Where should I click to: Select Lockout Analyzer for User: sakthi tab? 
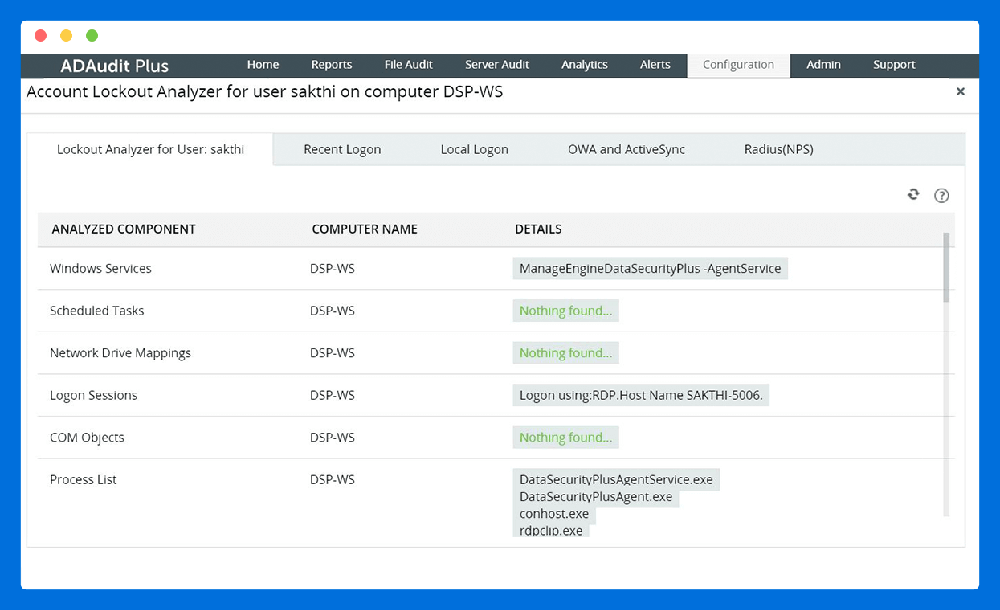click(150, 149)
